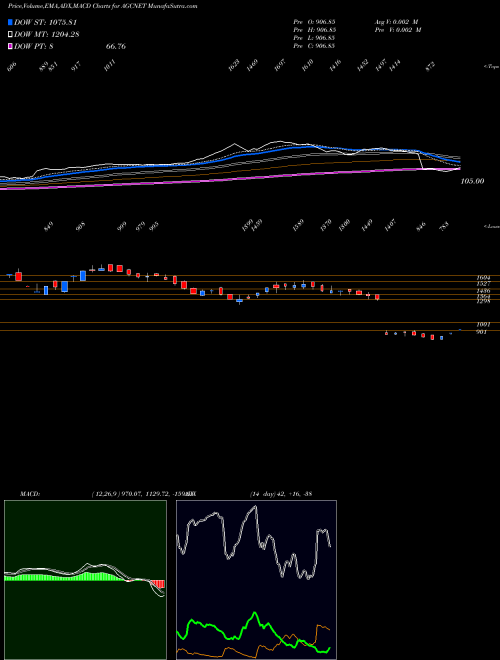Viewport: 500px width, 660px height.
Task: Click the 783 lows value
Action: coord(444,226)
